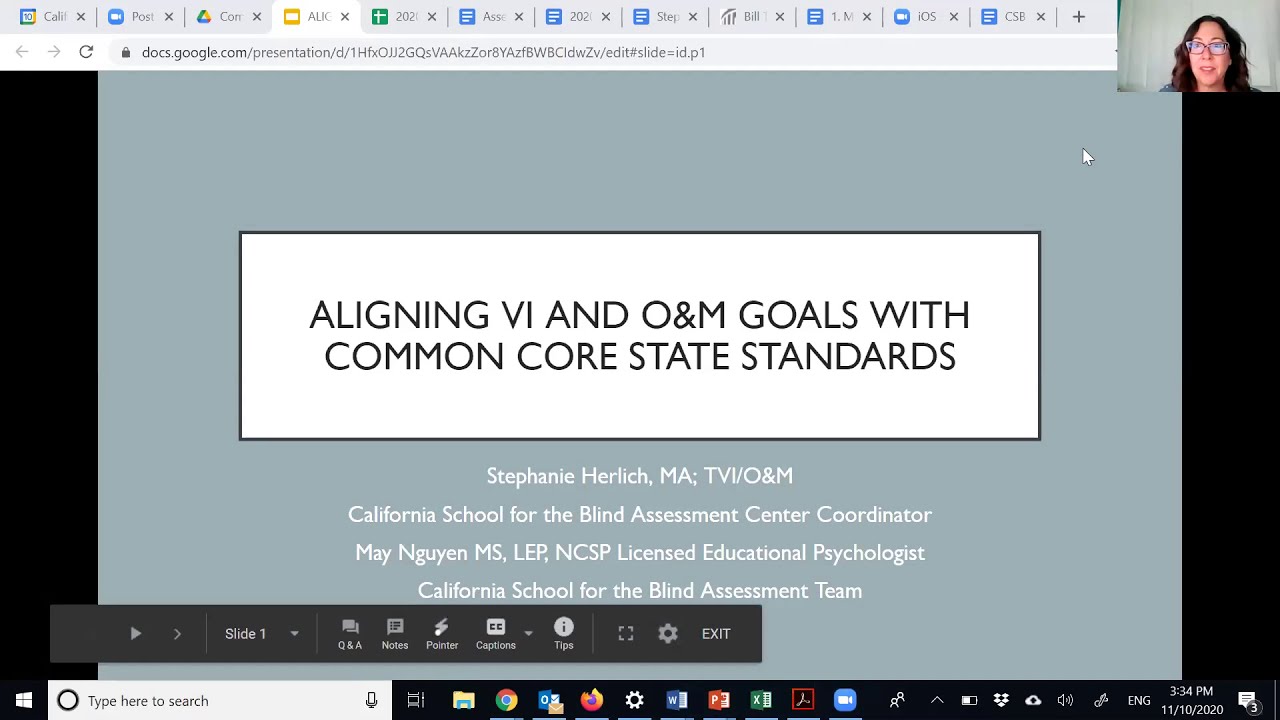Open the cloud sync tray icon
1280x720 pixels.
[x=1033, y=701]
